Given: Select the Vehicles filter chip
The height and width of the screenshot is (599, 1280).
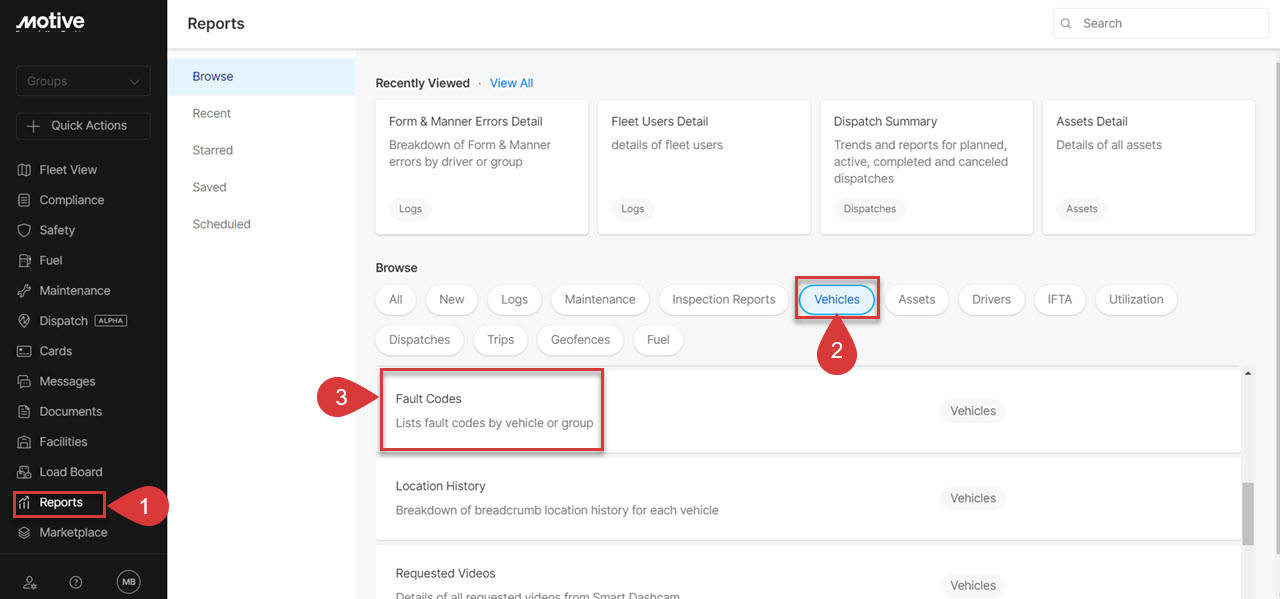Looking at the screenshot, I should [837, 299].
